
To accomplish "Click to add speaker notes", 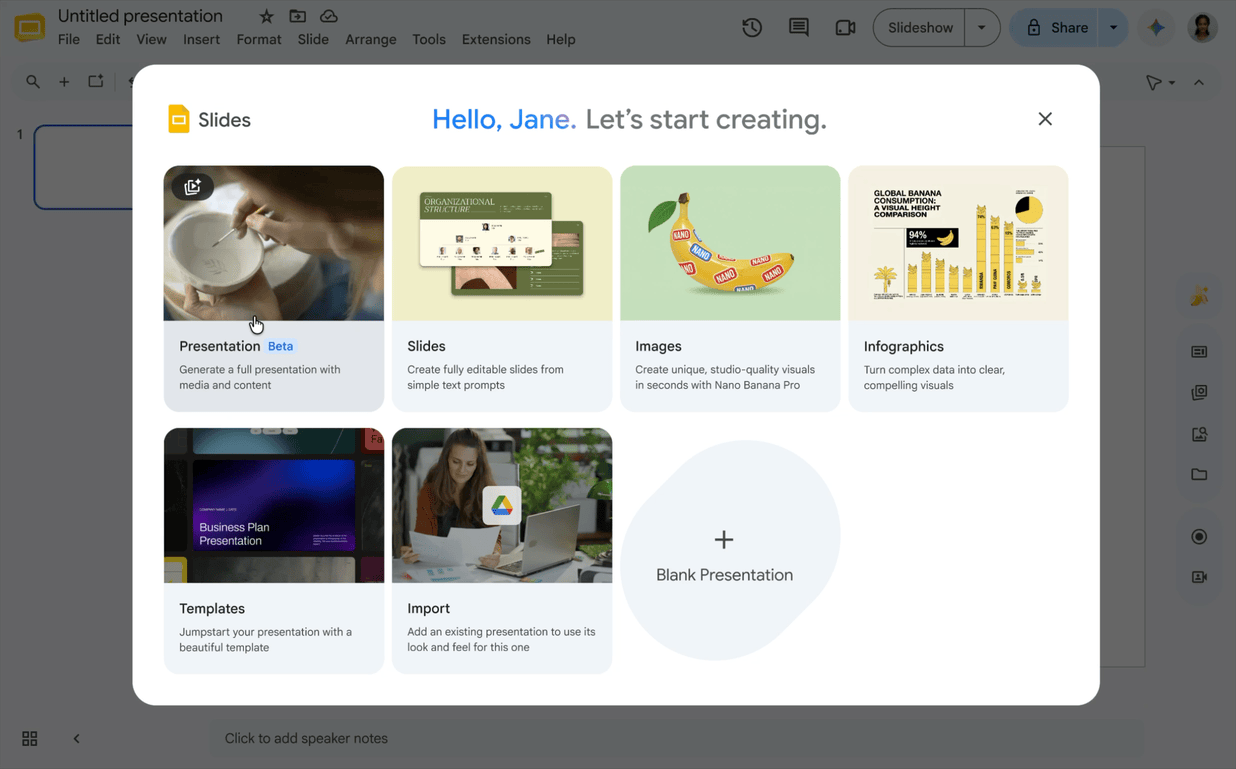I will [x=675, y=739].
